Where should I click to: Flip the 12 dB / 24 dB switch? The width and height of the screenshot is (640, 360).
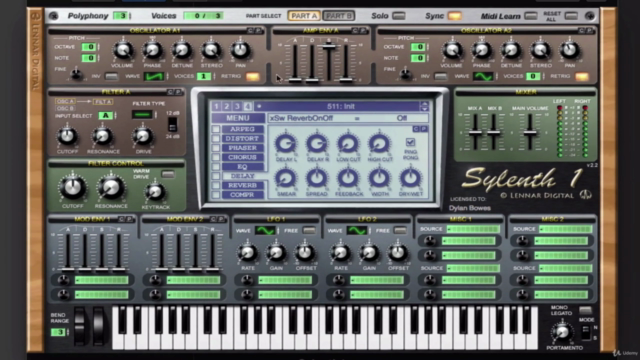(x=173, y=124)
